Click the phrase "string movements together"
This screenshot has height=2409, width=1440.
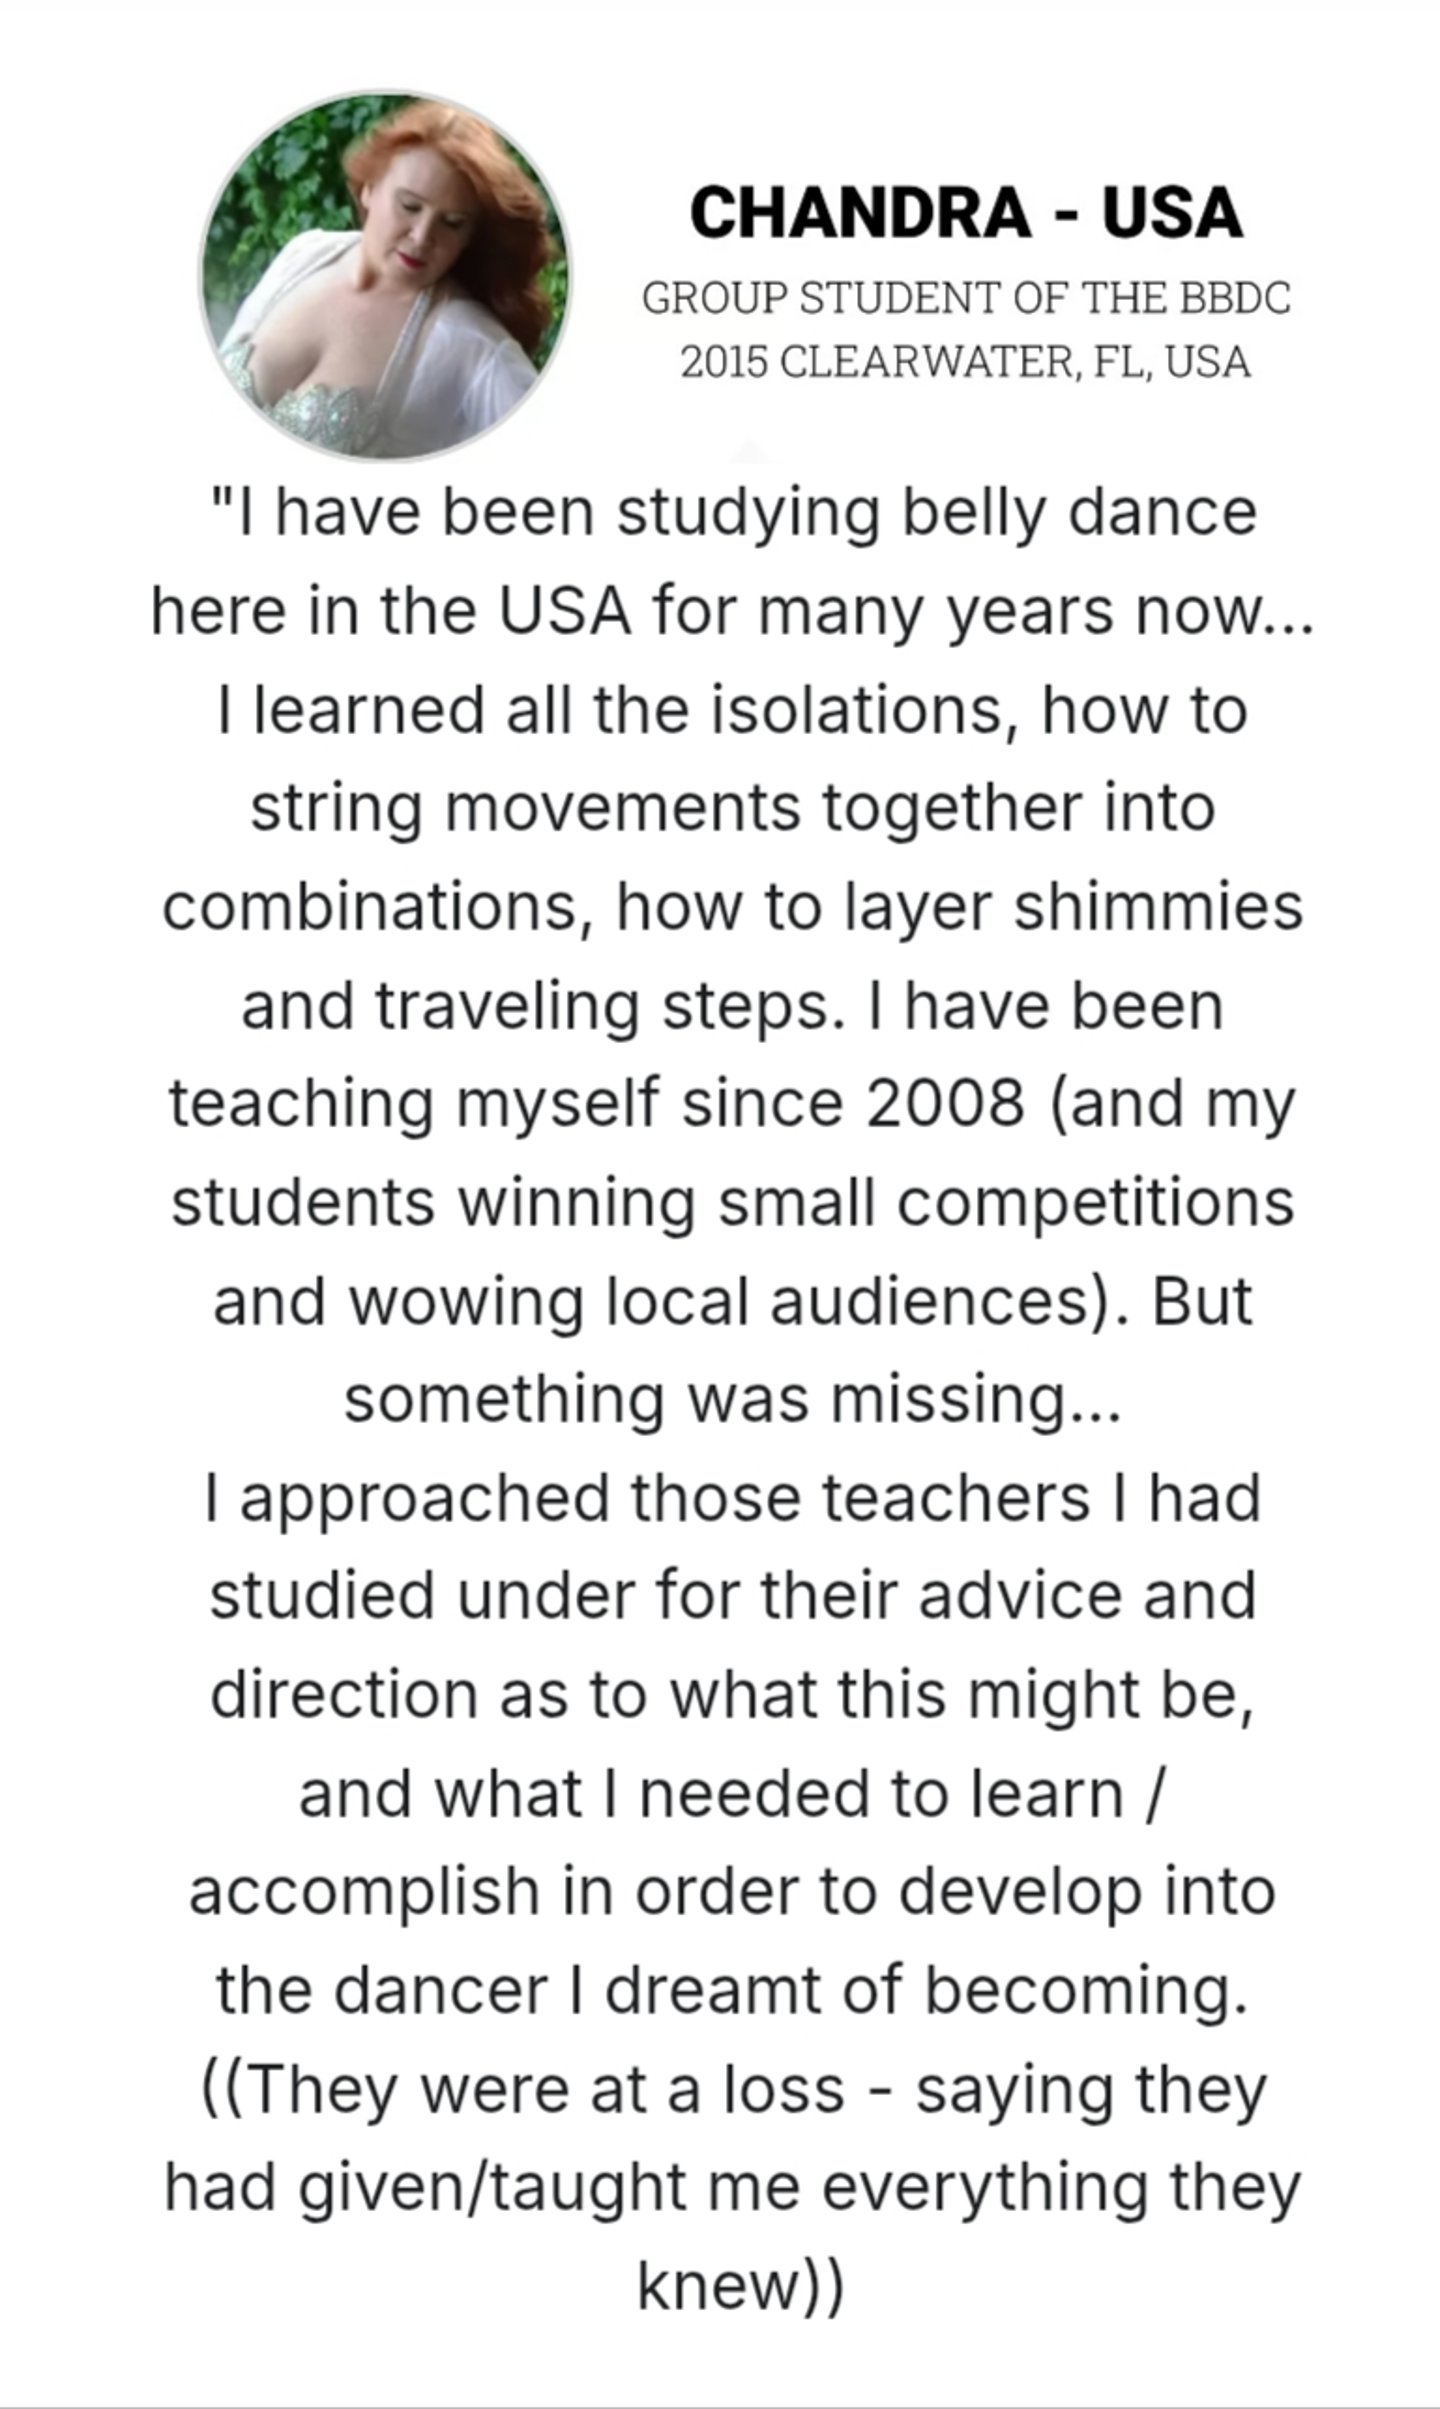(666, 807)
